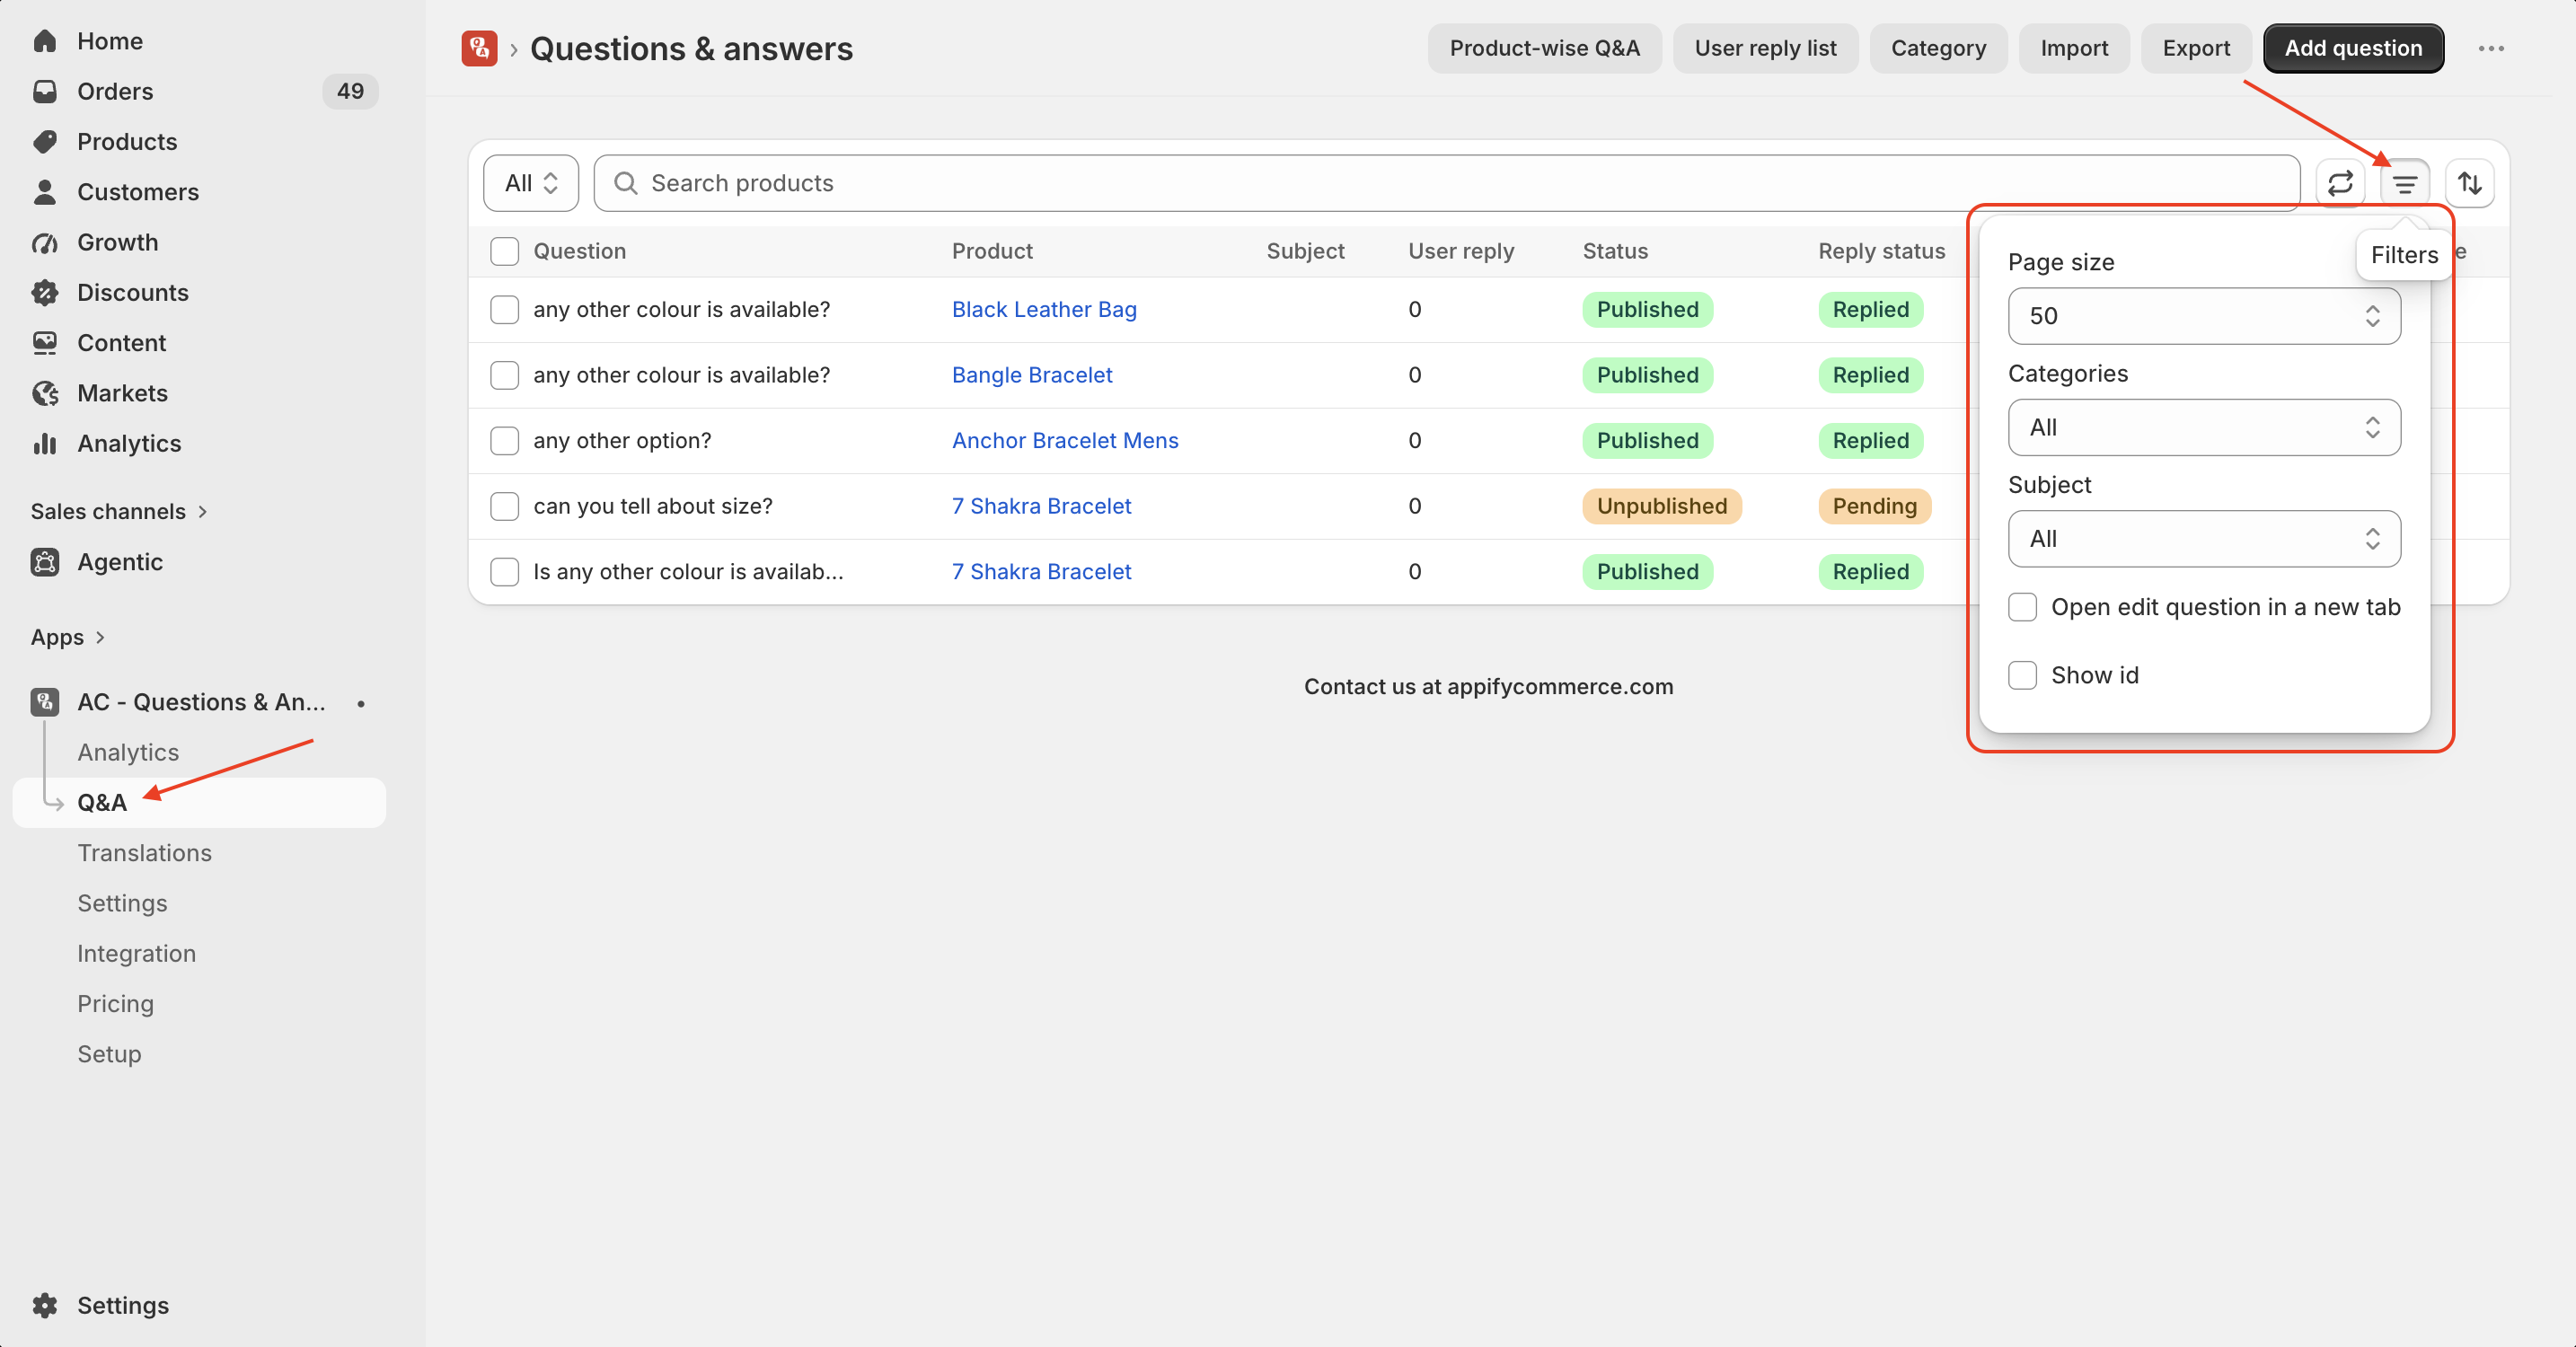
Task: Click the Growth gauge icon
Action: click(x=45, y=242)
